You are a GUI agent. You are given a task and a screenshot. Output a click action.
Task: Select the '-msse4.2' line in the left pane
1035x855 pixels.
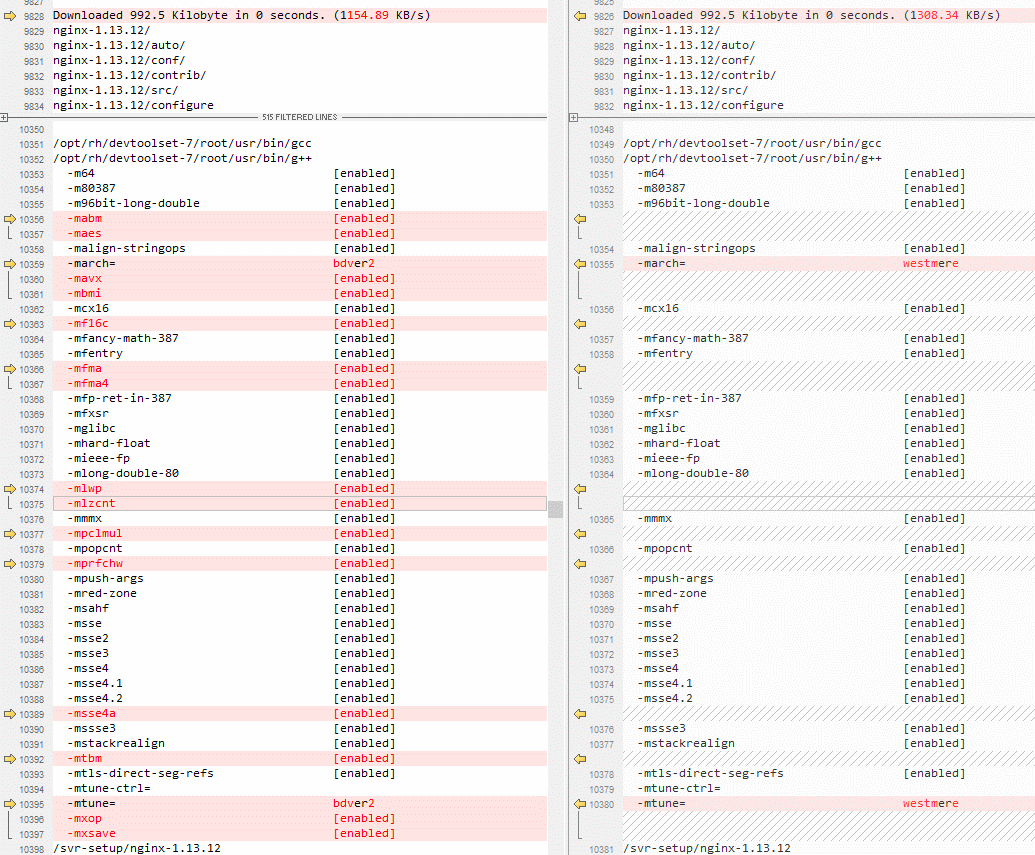click(x=300, y=699)
